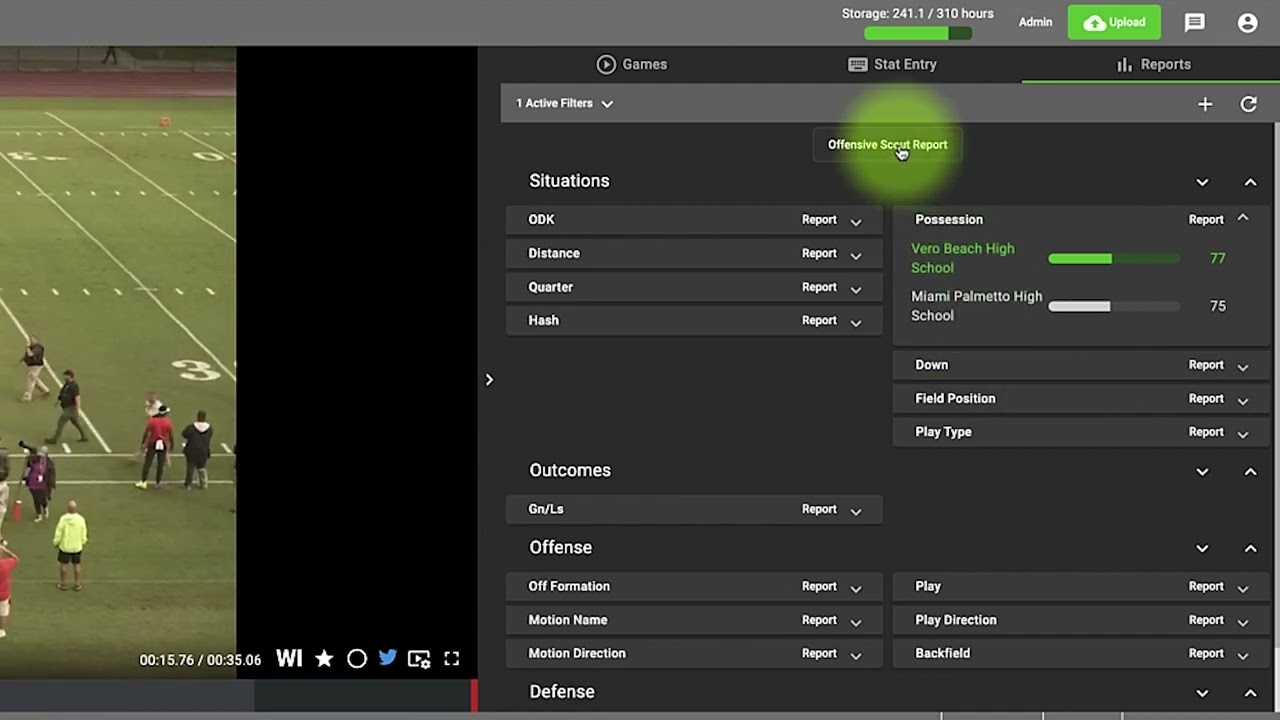Select Miami Palmetto High School possession

977,306
